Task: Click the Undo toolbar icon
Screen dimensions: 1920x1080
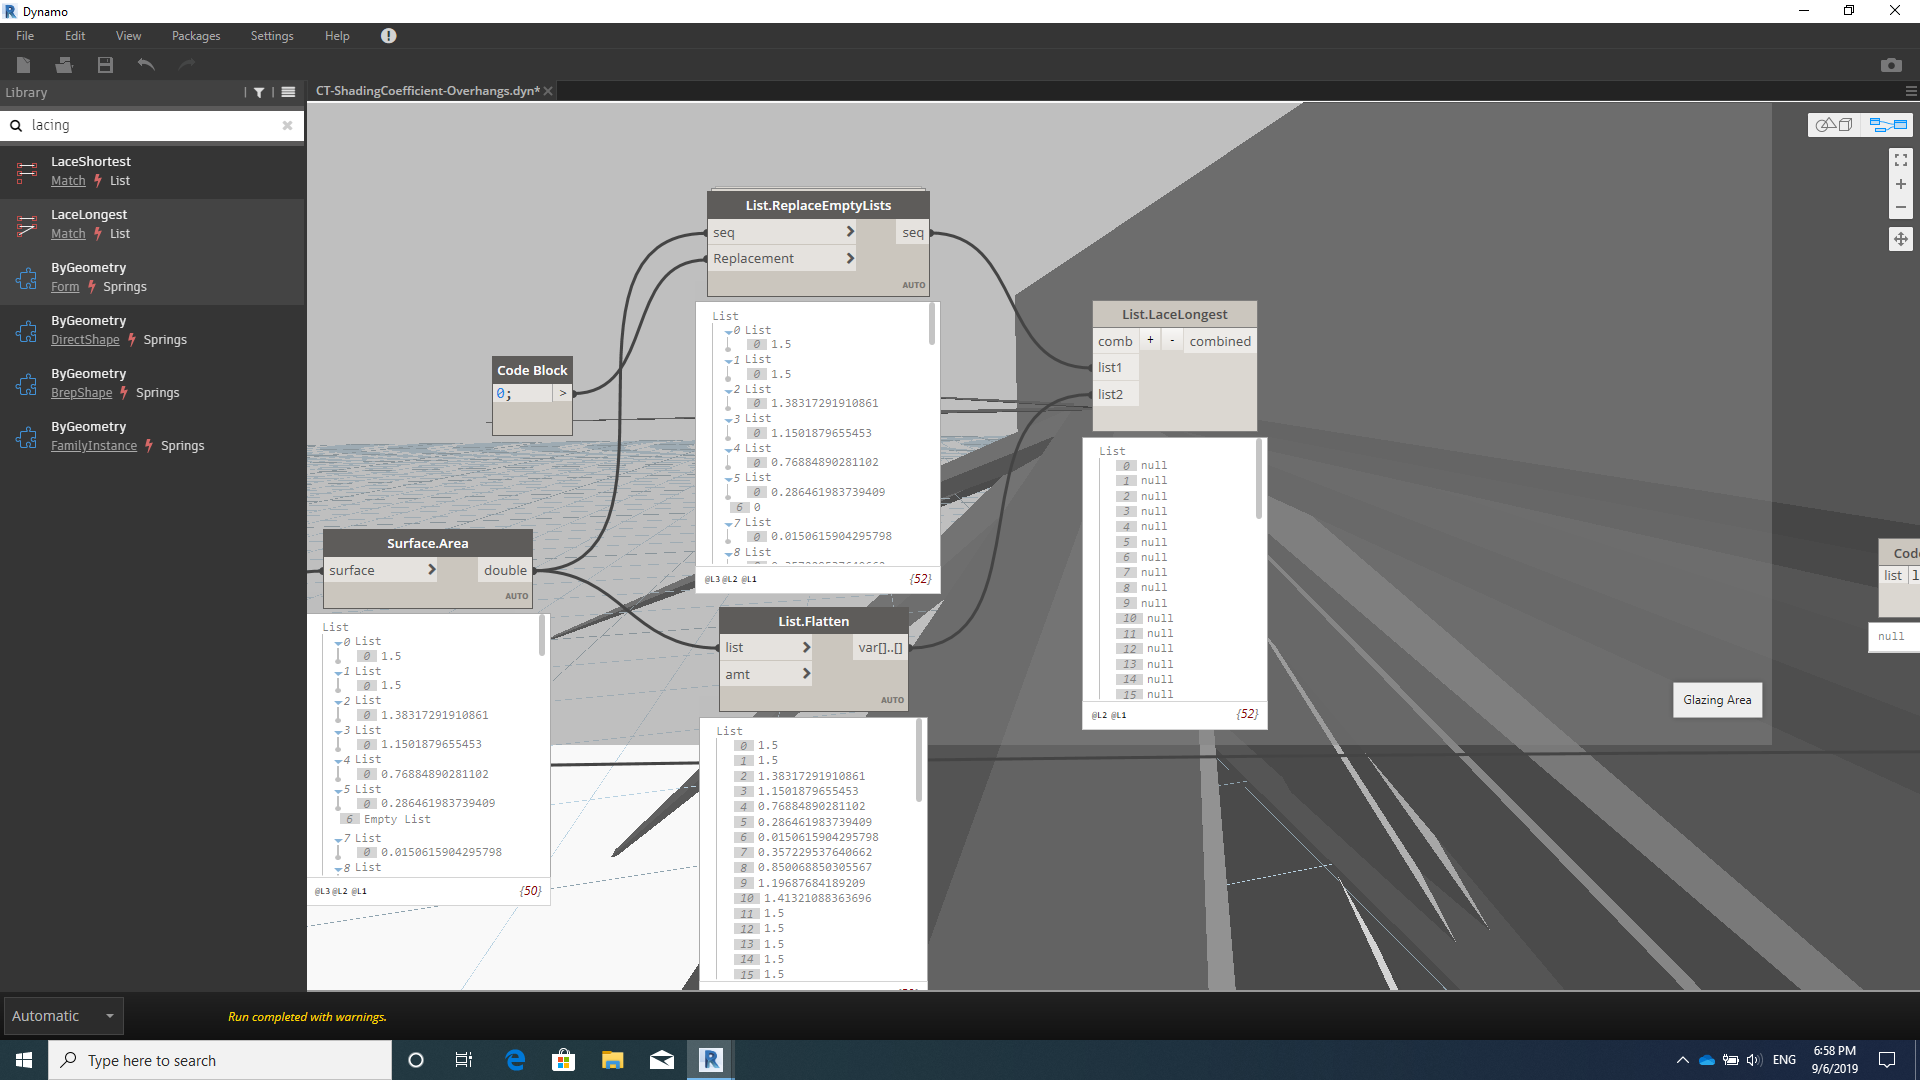Action: tap(146, 65)
